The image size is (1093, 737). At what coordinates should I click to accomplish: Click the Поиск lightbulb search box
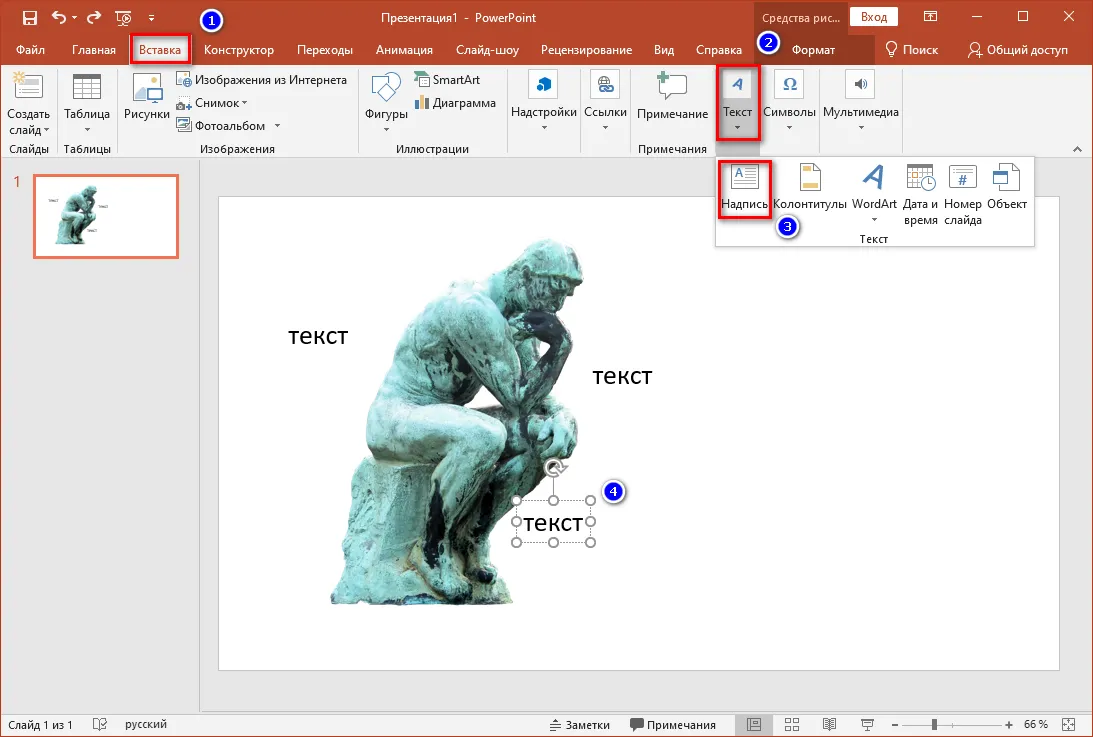911,50
